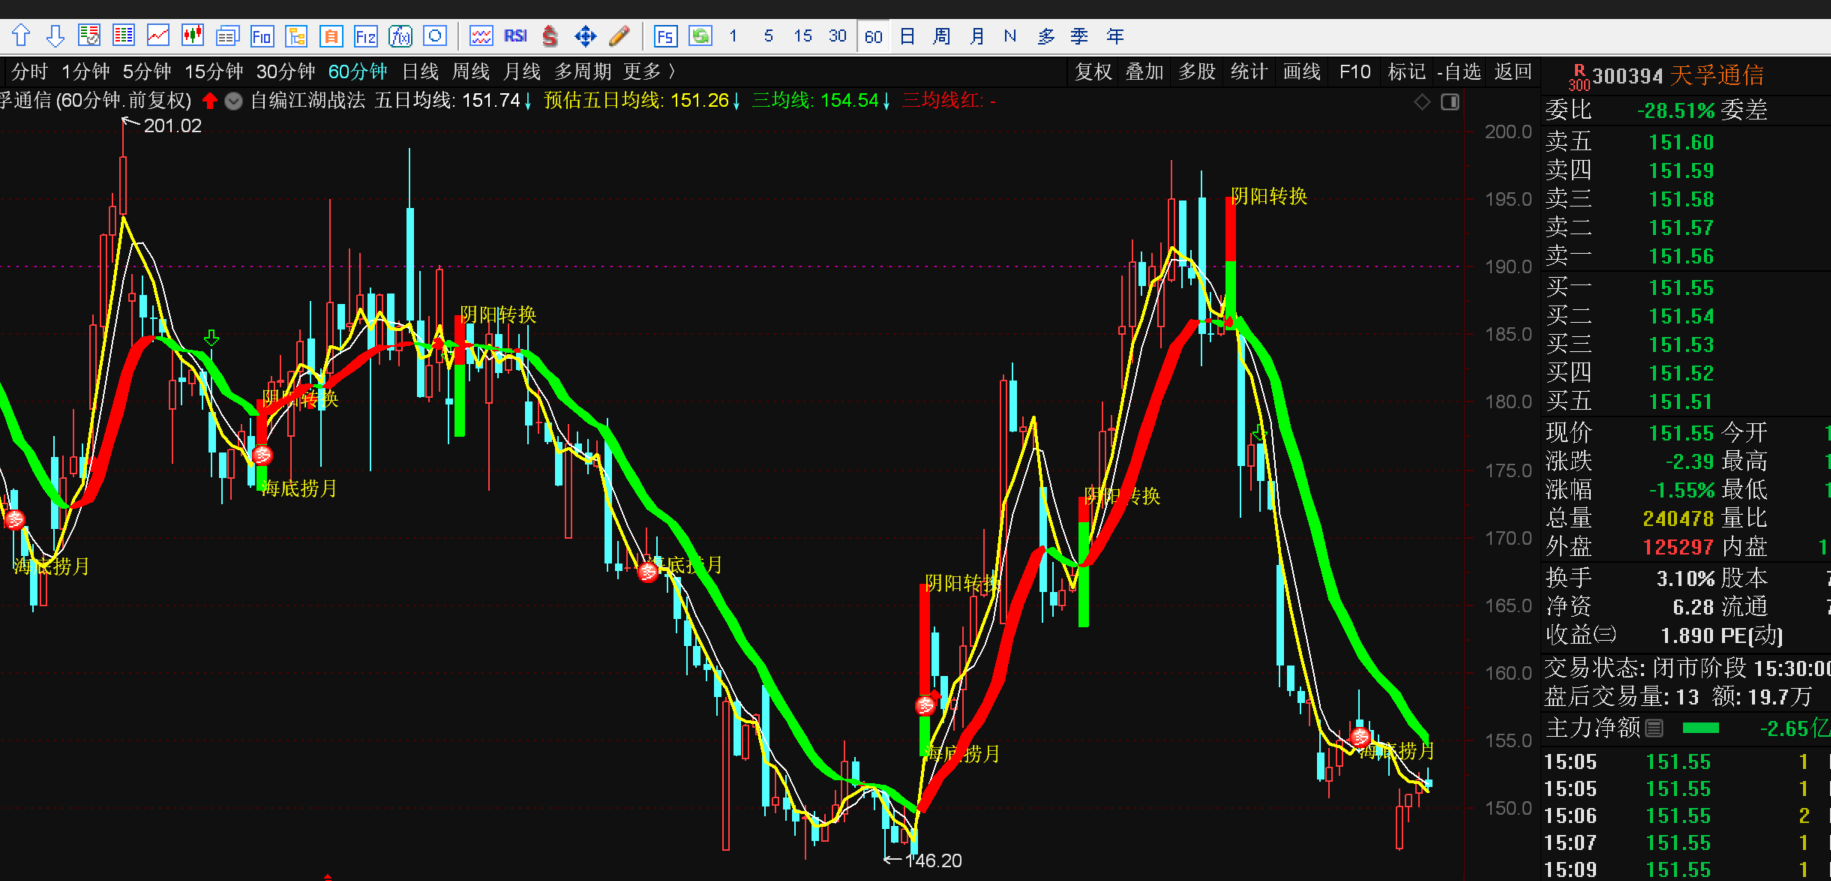The image size is (1831, 881).
Task: Open the wavy-lines indicator icon
Action: tap(481, 36)
